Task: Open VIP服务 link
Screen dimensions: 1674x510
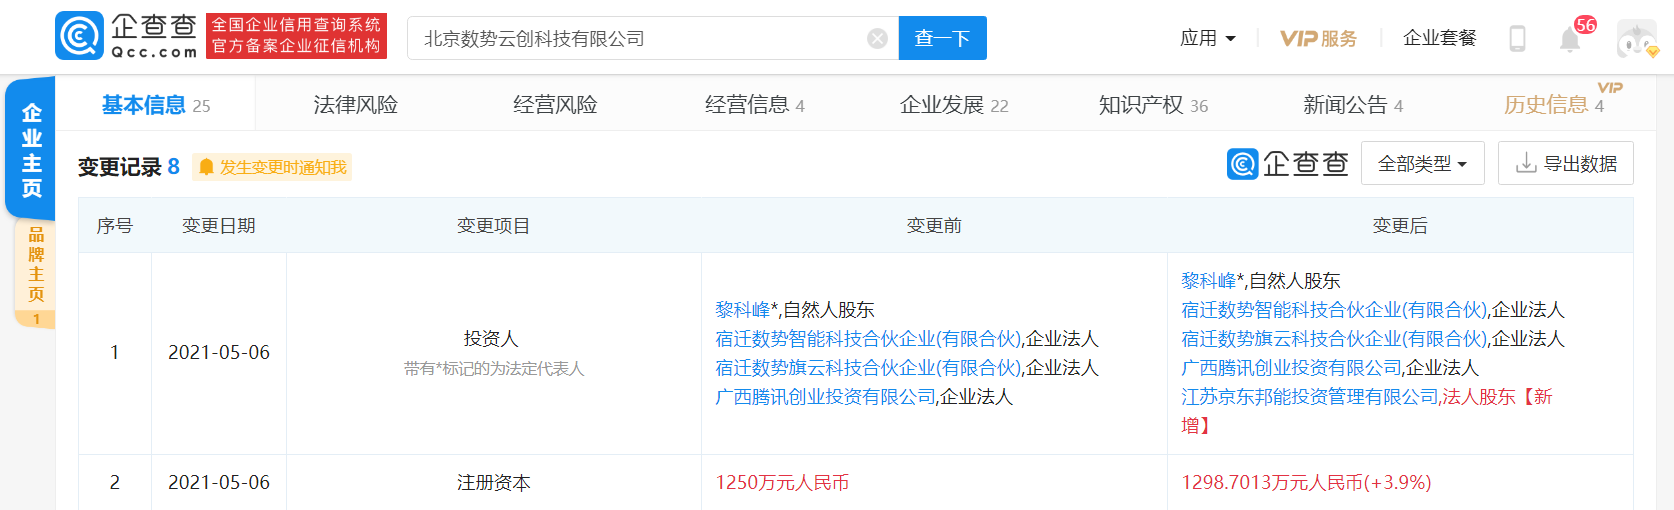Action: [1318, 38]
